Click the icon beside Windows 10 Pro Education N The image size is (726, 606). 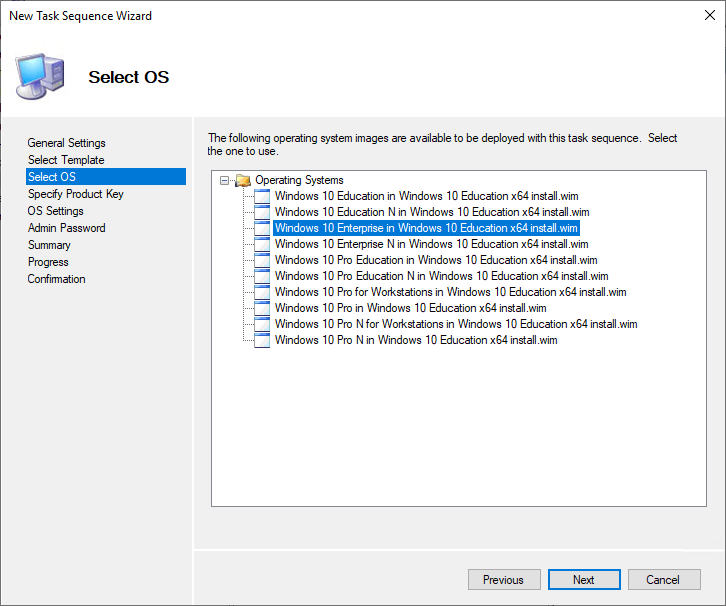pos(262,276)
